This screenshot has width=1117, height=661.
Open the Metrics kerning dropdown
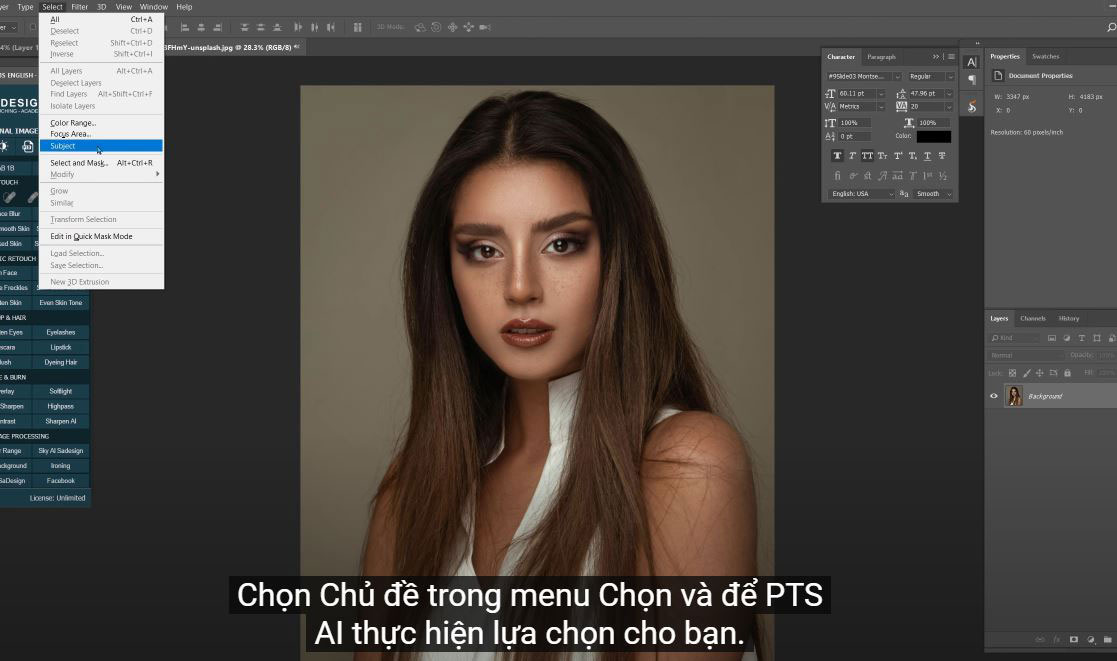tap(881, 107)
